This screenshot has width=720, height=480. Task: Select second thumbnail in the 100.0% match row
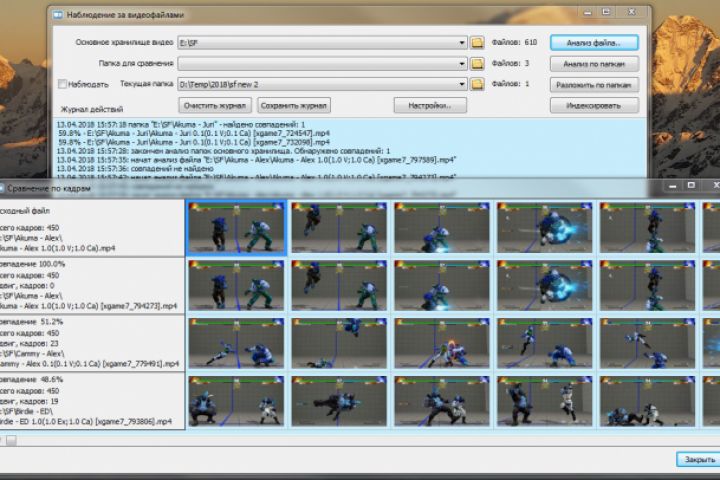(339, 285)
